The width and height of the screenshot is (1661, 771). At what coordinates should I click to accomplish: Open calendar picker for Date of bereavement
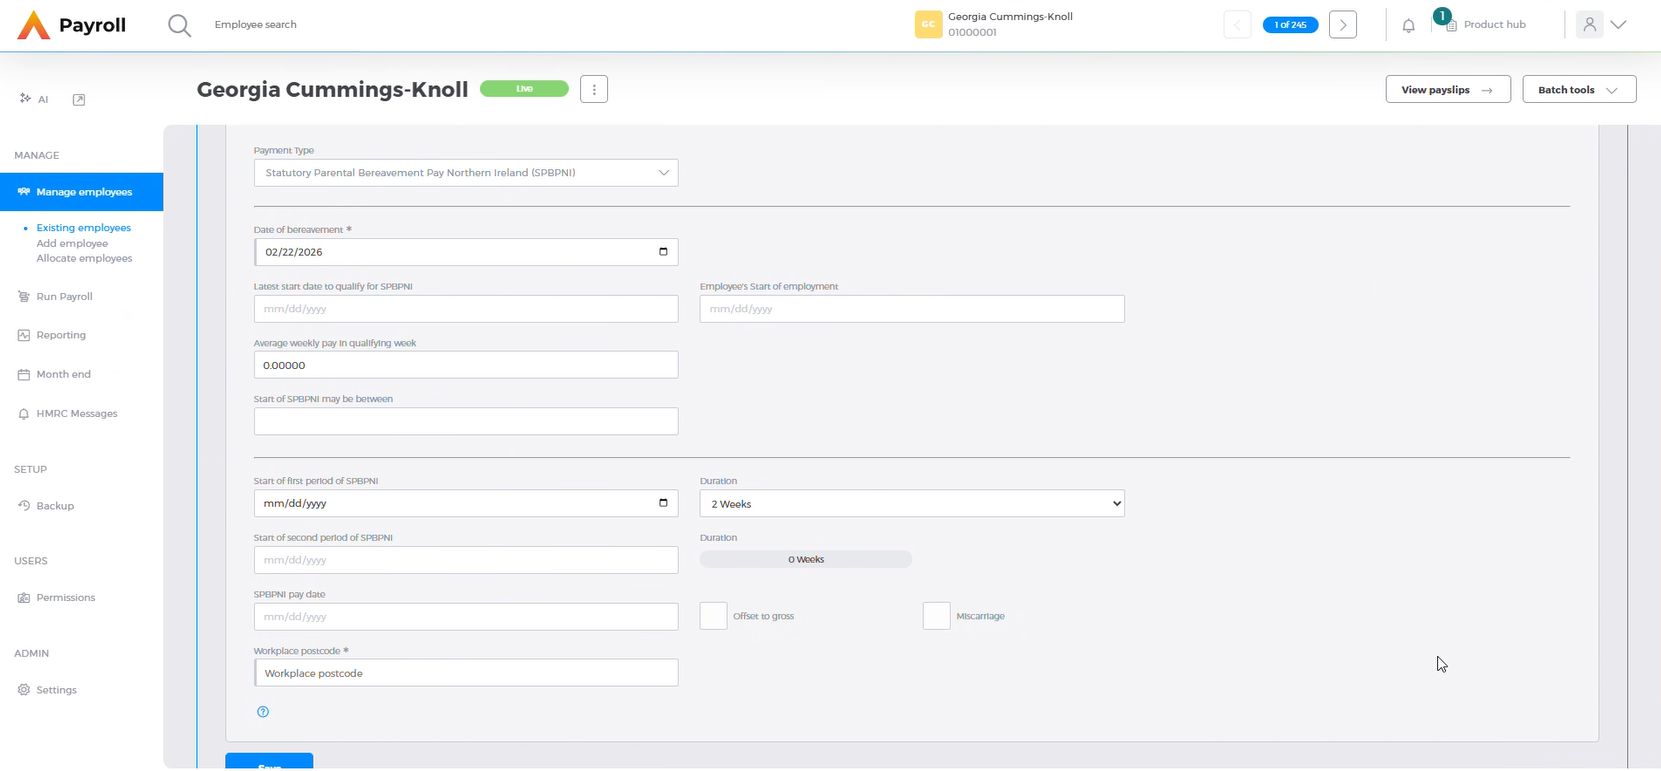click(x=663, y=252)
